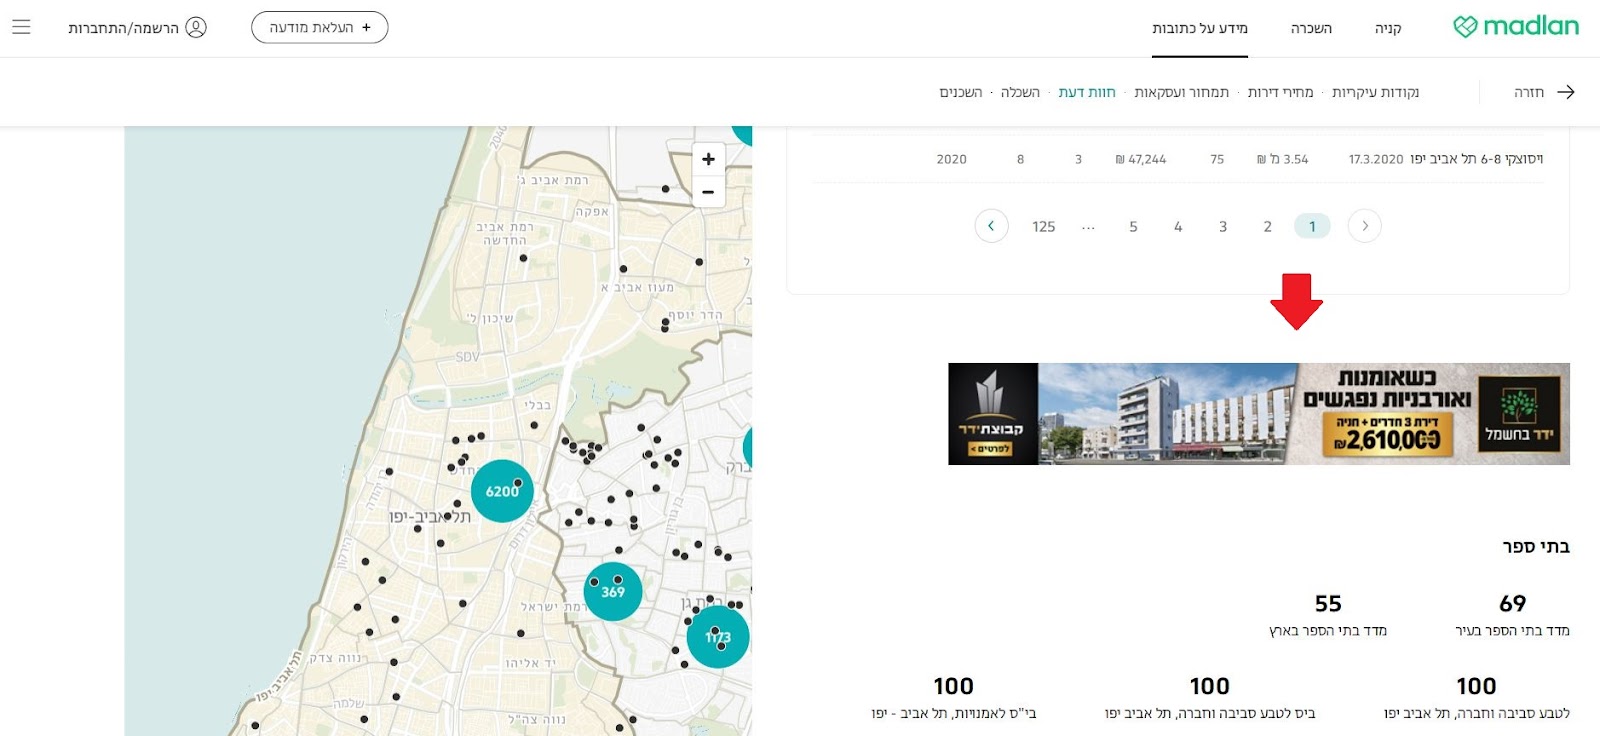Viewport: 1600px width, 736px height.
Task: Click the madlan logo
Action: click(x=1515, y=27)
